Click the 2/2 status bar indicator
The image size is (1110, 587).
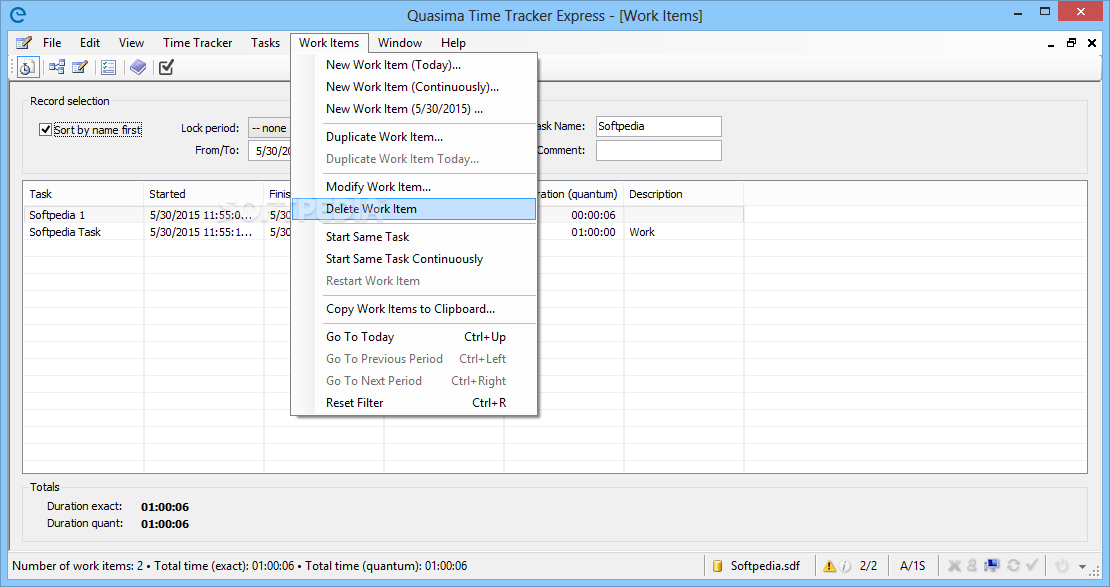869,566
